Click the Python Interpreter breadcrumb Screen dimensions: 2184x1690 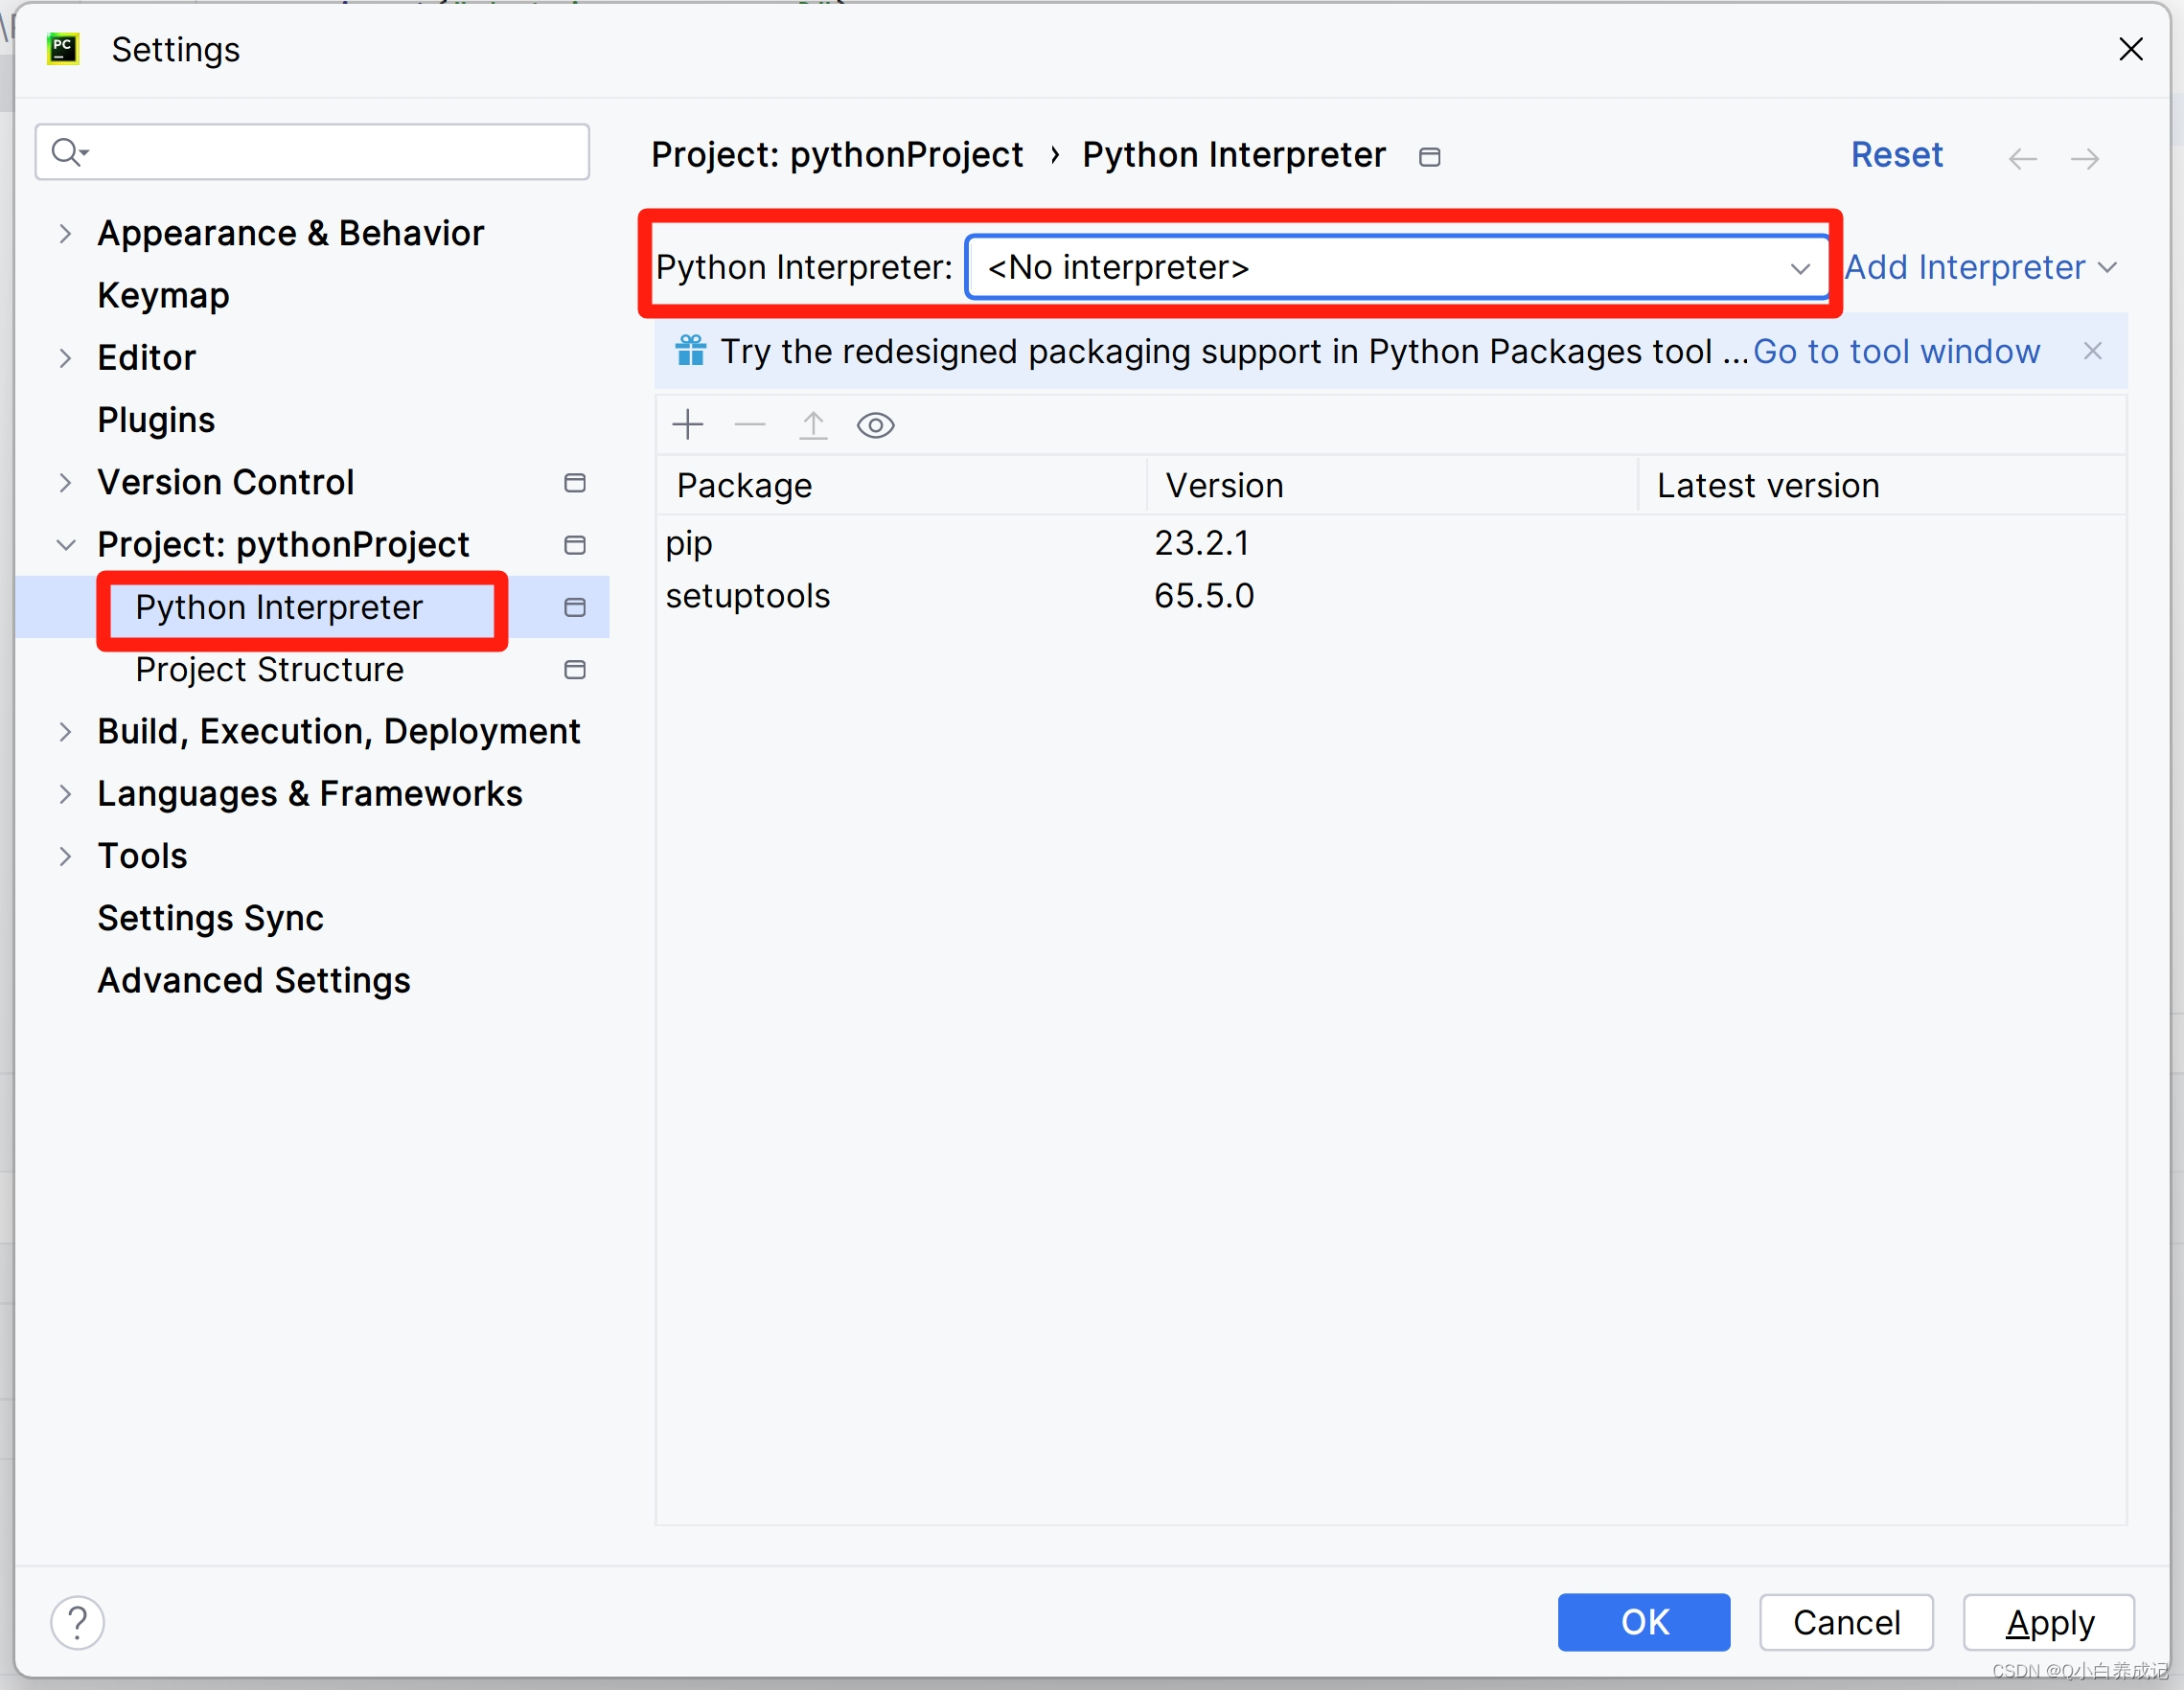(x=1232, y=155)
